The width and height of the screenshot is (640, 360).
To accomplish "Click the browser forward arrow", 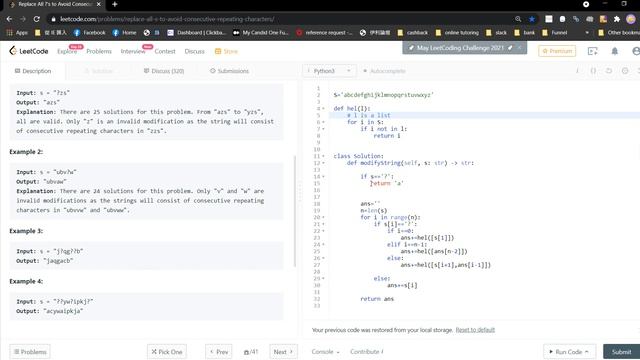I will (23, 19).
